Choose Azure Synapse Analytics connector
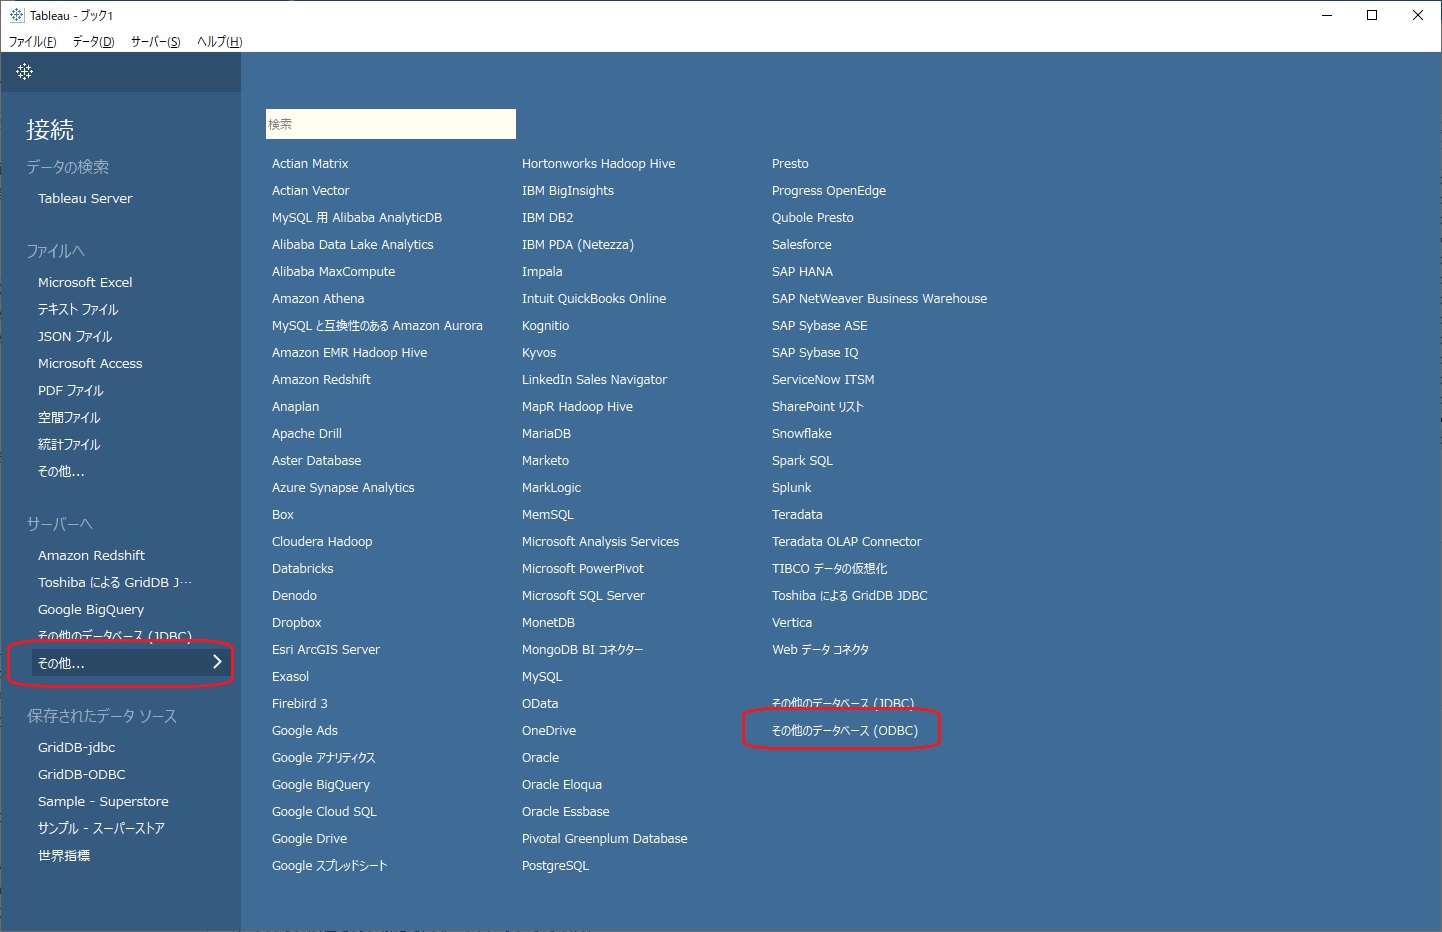Image resolution: width=1442 pixels, height=932 pixels. point(343,488)
